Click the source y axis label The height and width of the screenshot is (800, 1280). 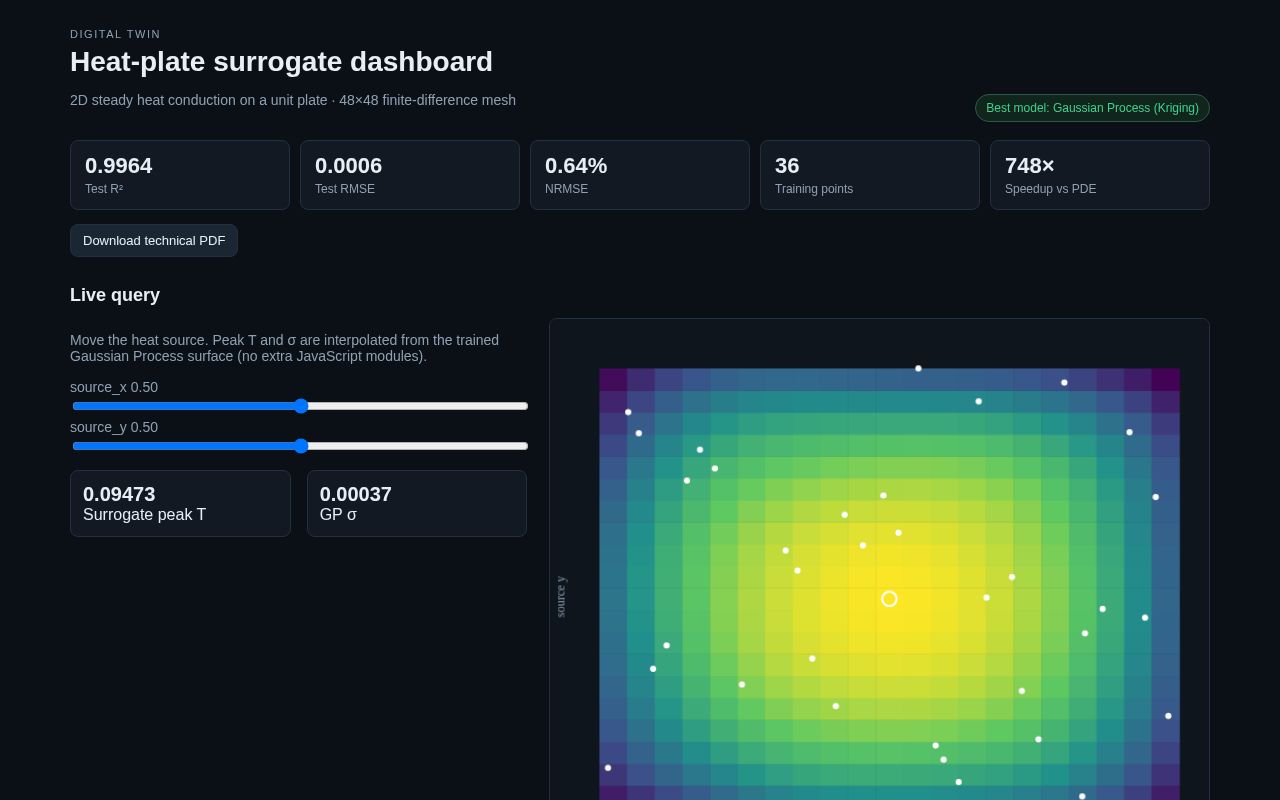coord(561,597)
